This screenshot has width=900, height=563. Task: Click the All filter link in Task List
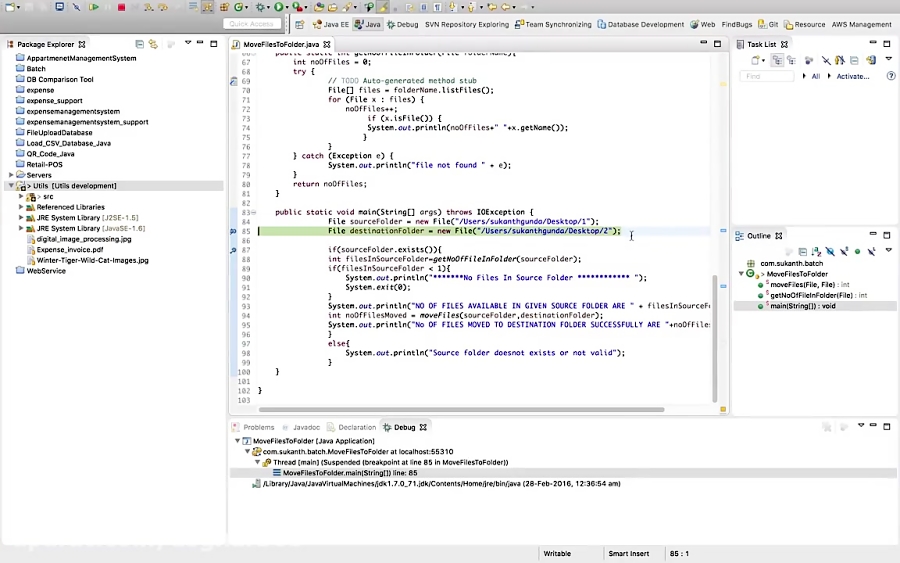pyautogui.click(x=815, y=76)
